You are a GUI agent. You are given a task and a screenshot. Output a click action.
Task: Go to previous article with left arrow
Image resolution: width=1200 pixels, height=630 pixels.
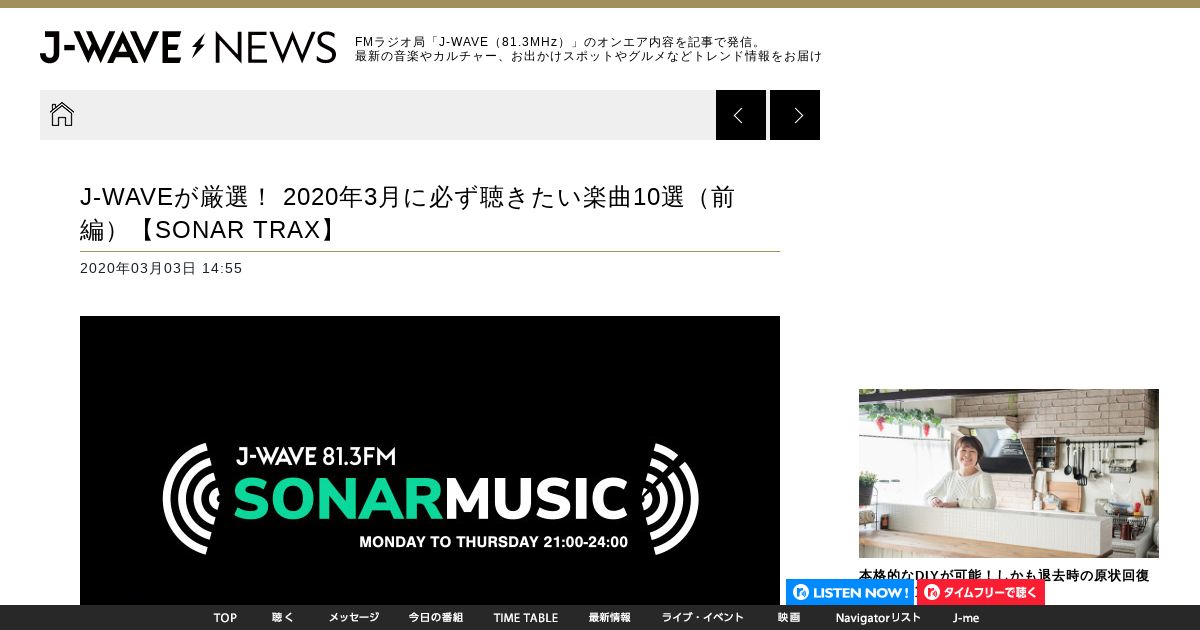[x=741, y=115]
